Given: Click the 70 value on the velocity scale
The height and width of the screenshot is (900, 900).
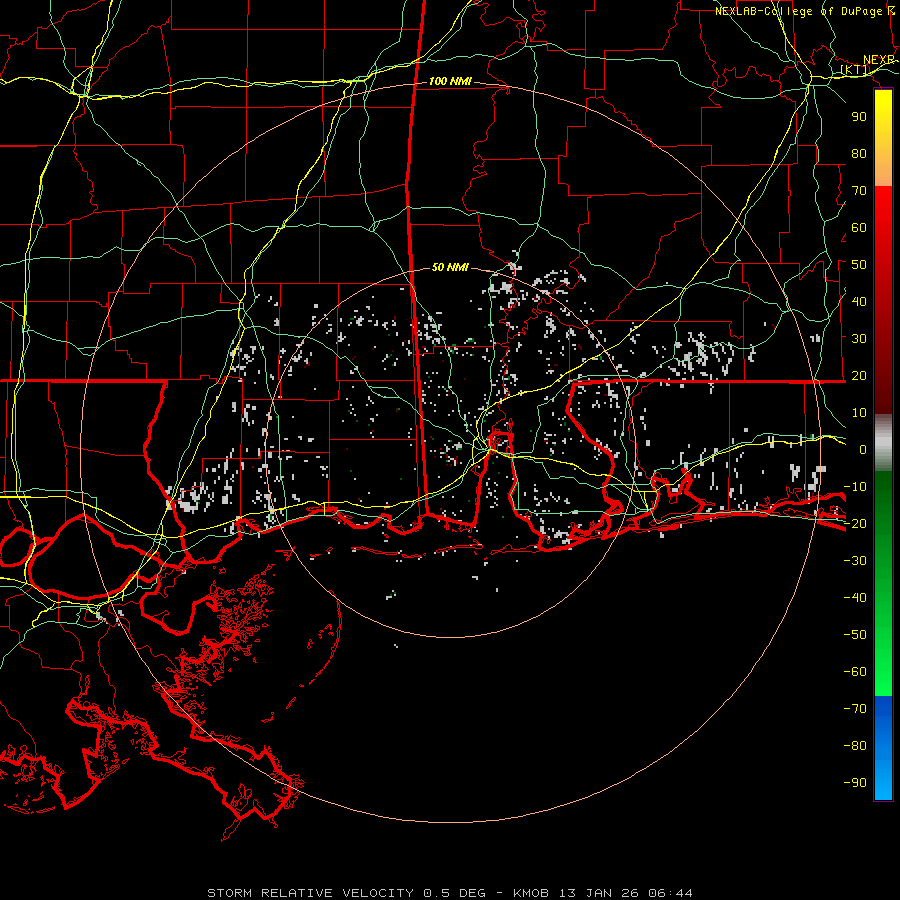Looking at the screenshot, I should pos(859,191).
